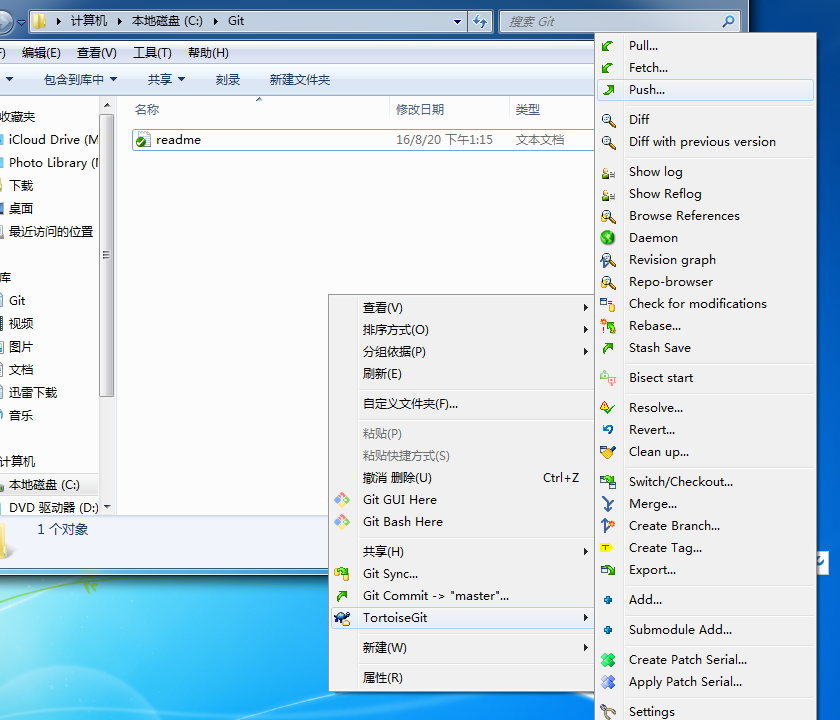Screen dimensions: 840x720
Task: Select 本地磁盘 (C:) in navigation pane
Action: click(x=44, y=485)
